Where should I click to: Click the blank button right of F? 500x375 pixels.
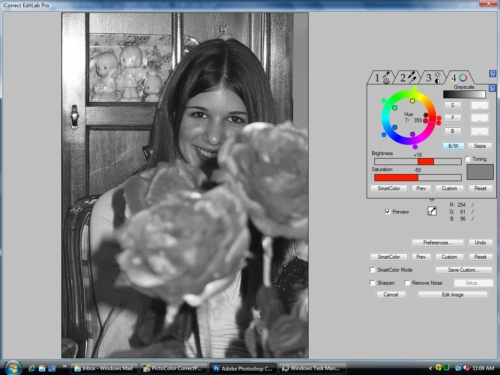pyautogui.click(x=480, y=118)
